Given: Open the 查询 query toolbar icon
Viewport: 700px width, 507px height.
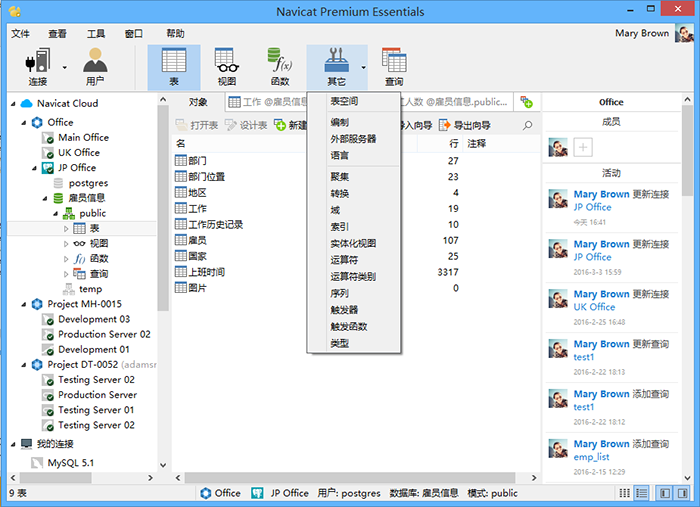Looking at the screenshot, I should pyautogui.click(x=394, y=67).
